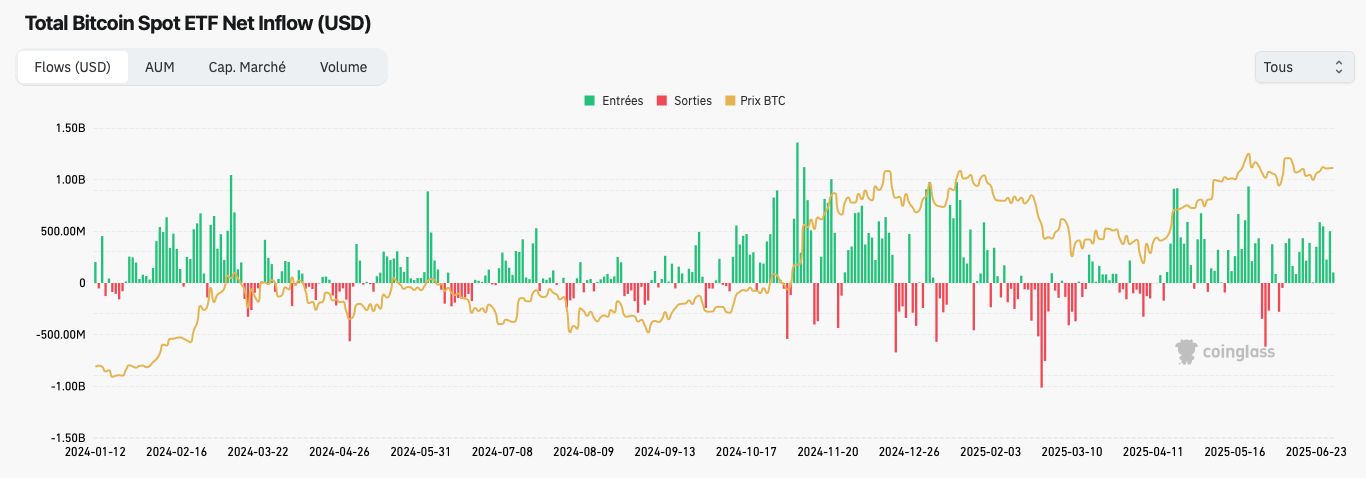Click the coinglass watermark text

pos(1238,352)
